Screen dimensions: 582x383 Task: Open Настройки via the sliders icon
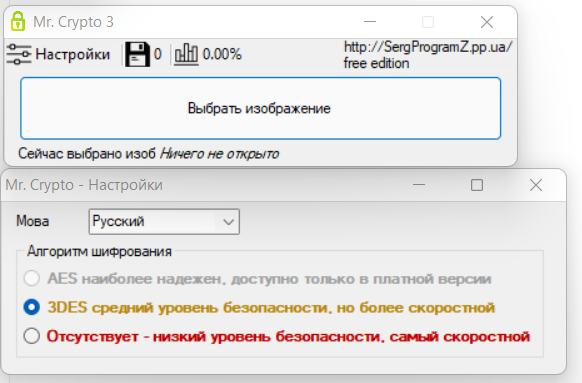pyautogui.click(x=19, y=54)
